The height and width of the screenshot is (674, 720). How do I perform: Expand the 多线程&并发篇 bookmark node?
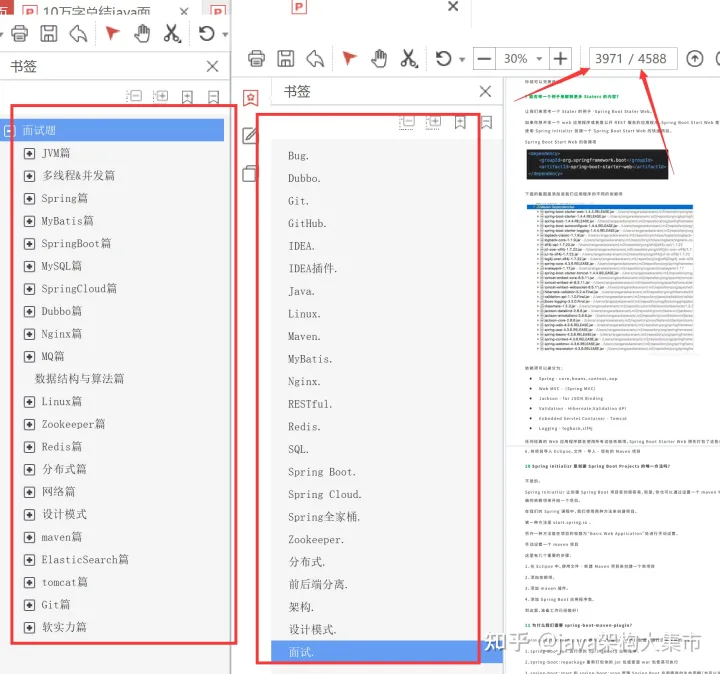[29, 176]
